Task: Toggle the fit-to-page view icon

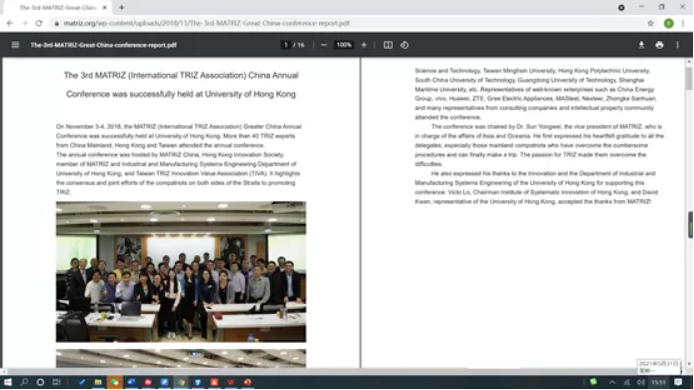Action: 388,45
